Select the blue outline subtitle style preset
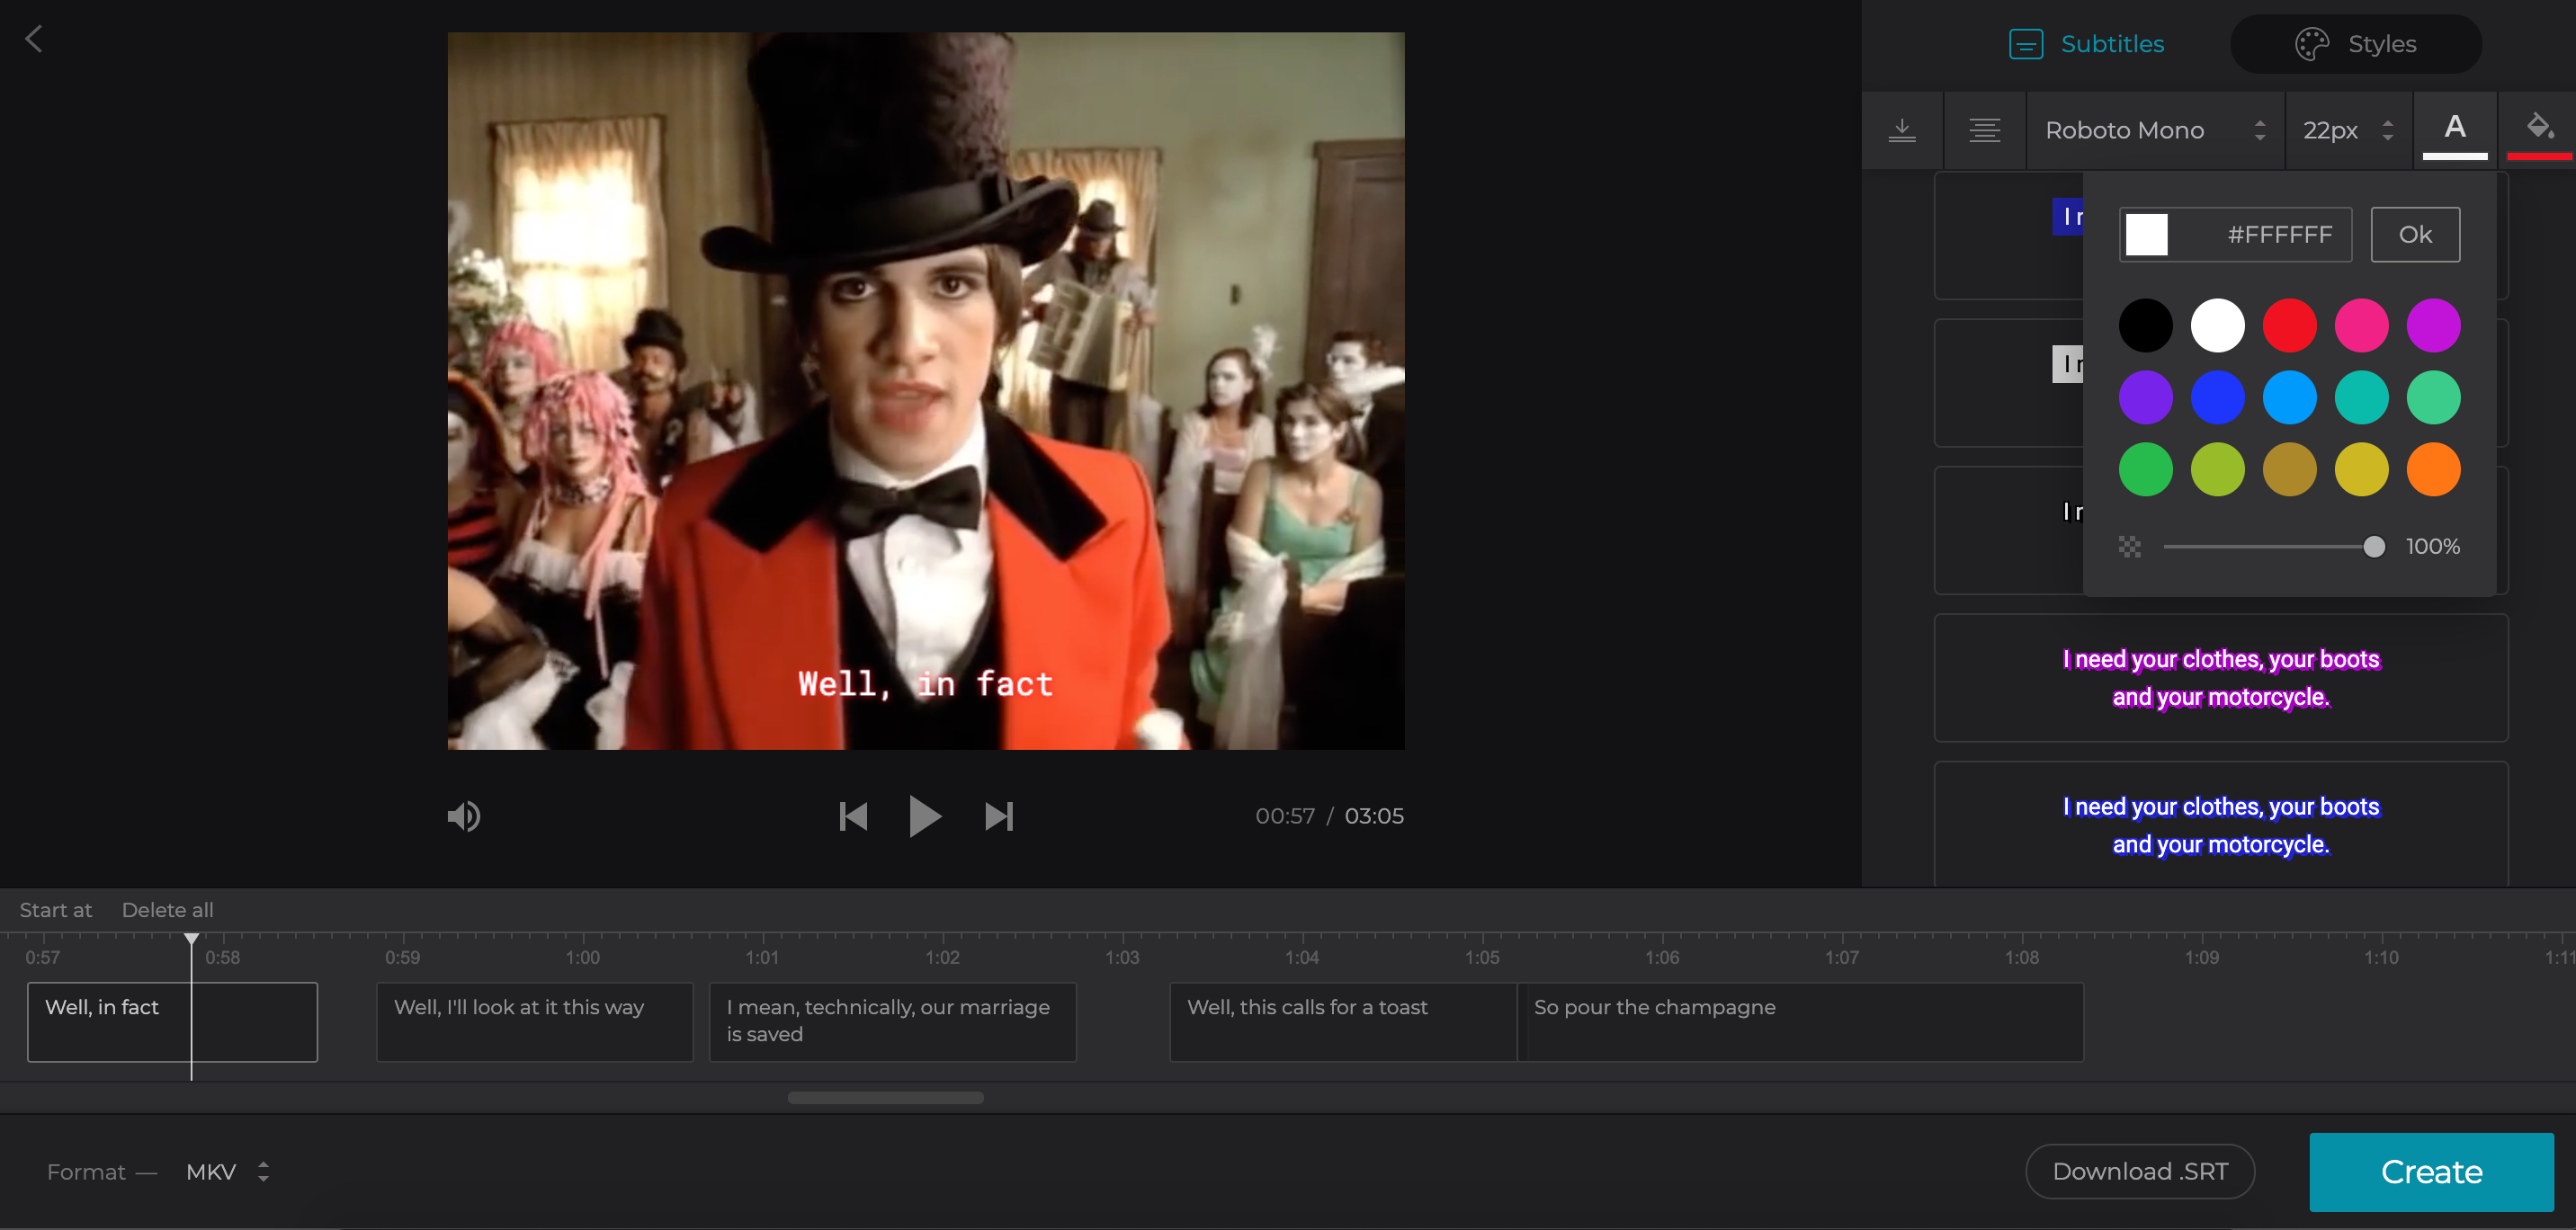2576x1230 pixels. pyautogui.click(x=2221, y=824)
